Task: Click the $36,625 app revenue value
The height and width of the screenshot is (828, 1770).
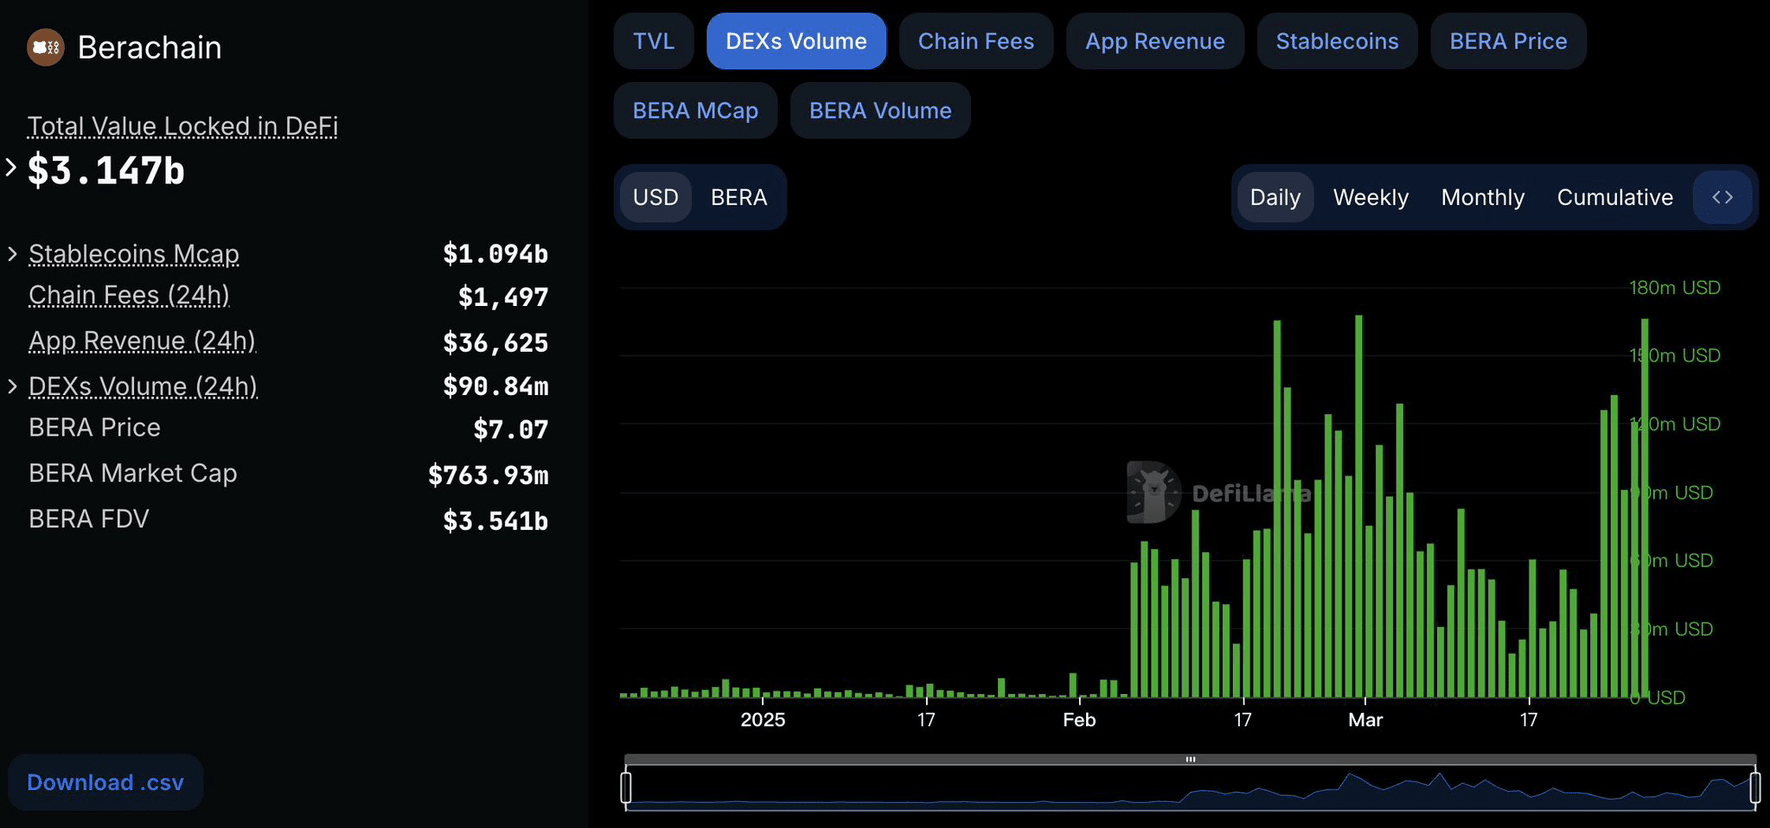Action: [495, 343]
